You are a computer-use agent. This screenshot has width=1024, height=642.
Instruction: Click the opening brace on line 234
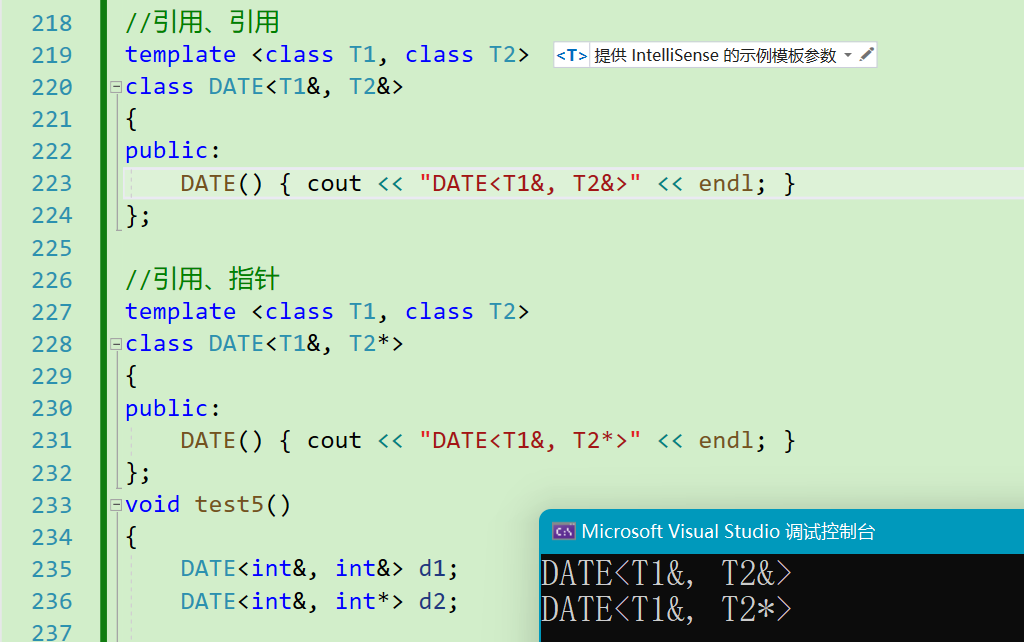(131, 538)
